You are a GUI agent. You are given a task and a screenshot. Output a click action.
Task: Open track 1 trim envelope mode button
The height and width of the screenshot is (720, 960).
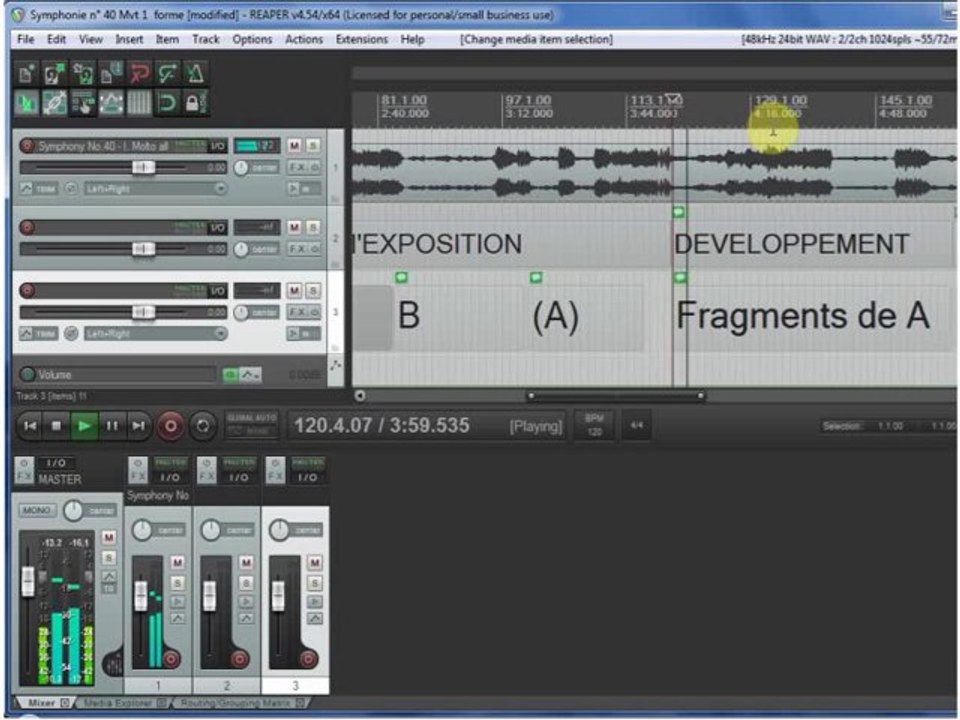38,189
